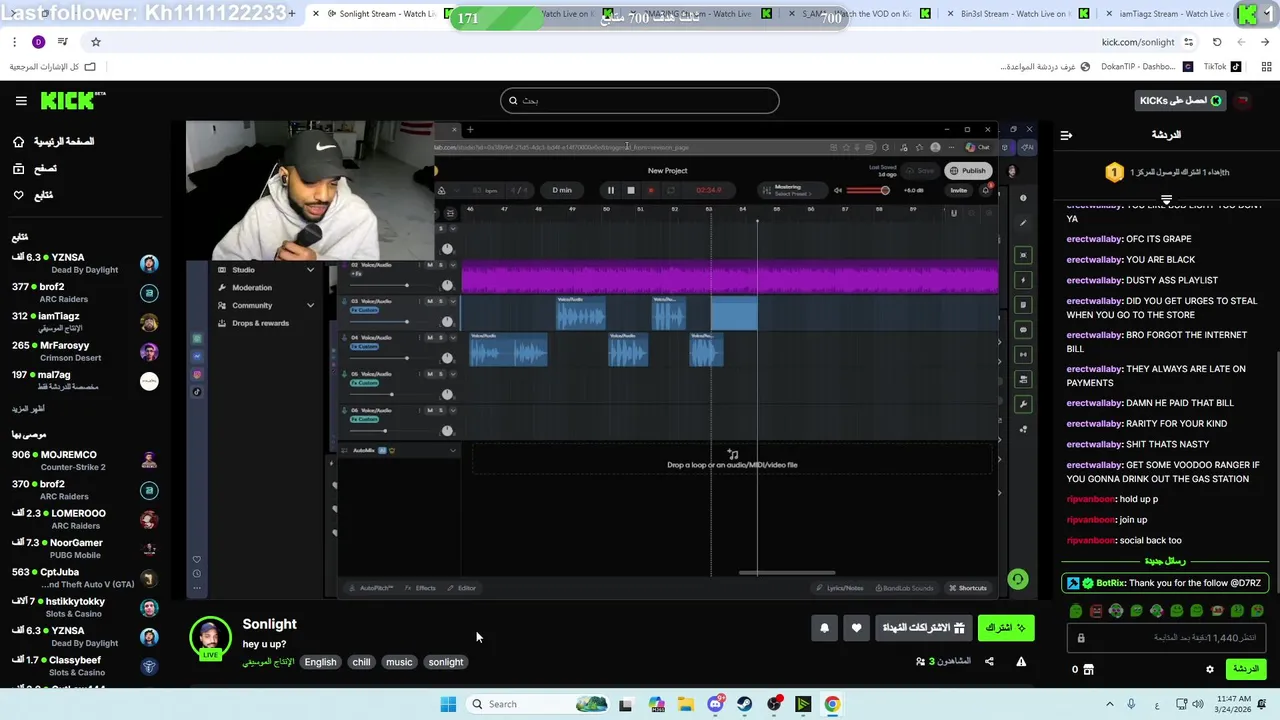Image resolution: width=1280 pixels, height=720 pixels.
Task: Open the iamTiagz channel in the sidebar
Action: coord(85,322)
